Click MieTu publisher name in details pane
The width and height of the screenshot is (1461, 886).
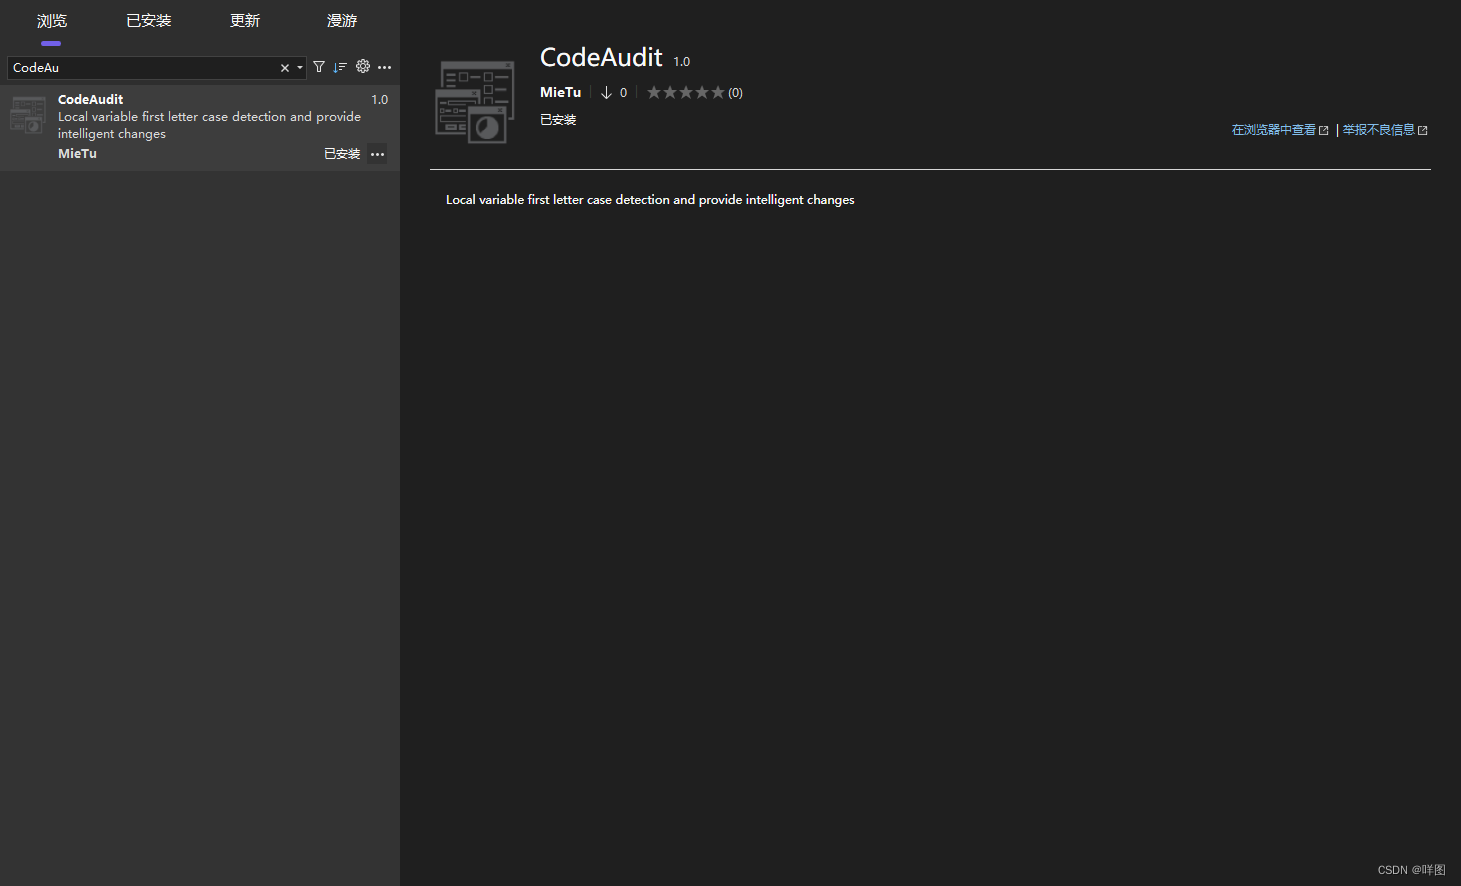coord(560,92)
